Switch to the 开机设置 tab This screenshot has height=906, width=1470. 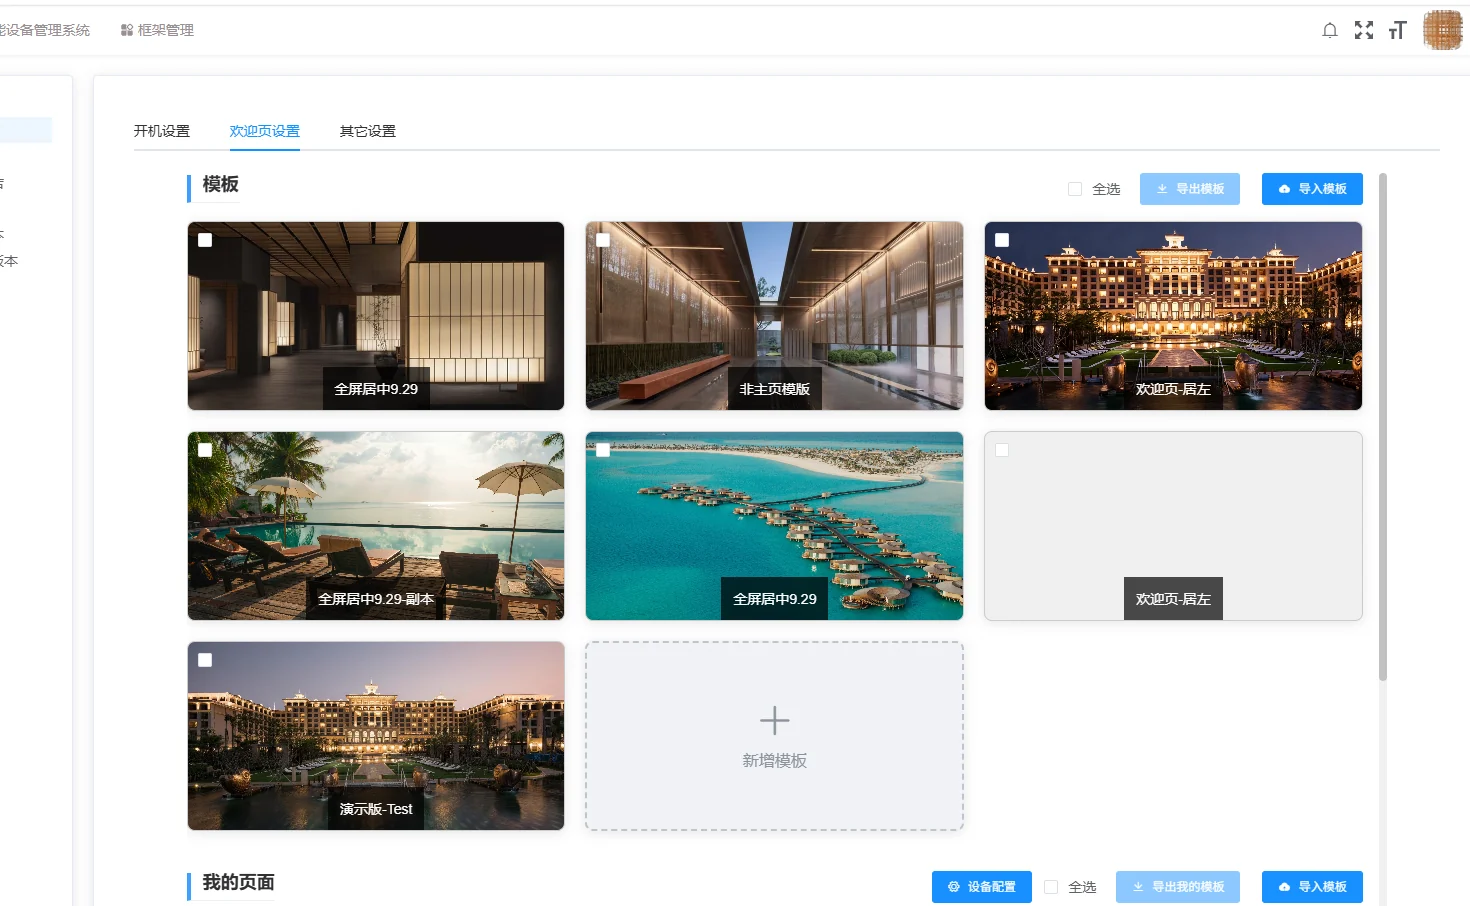(x=162, y=131)
